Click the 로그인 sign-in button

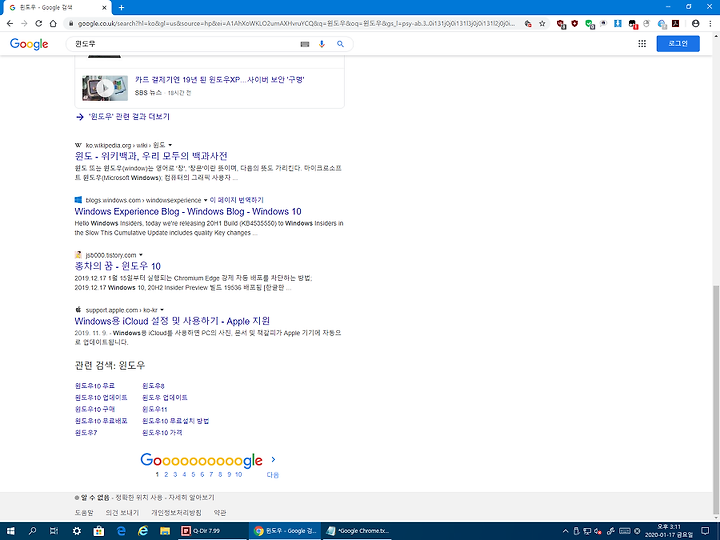coord(678,44)
